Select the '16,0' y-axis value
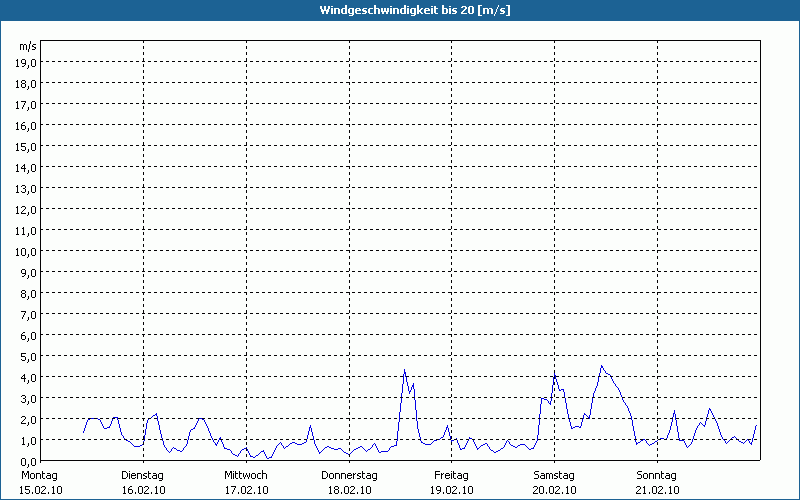Image resolution: width=800 pixels, height=500 pixels. [x=26, y=126]
